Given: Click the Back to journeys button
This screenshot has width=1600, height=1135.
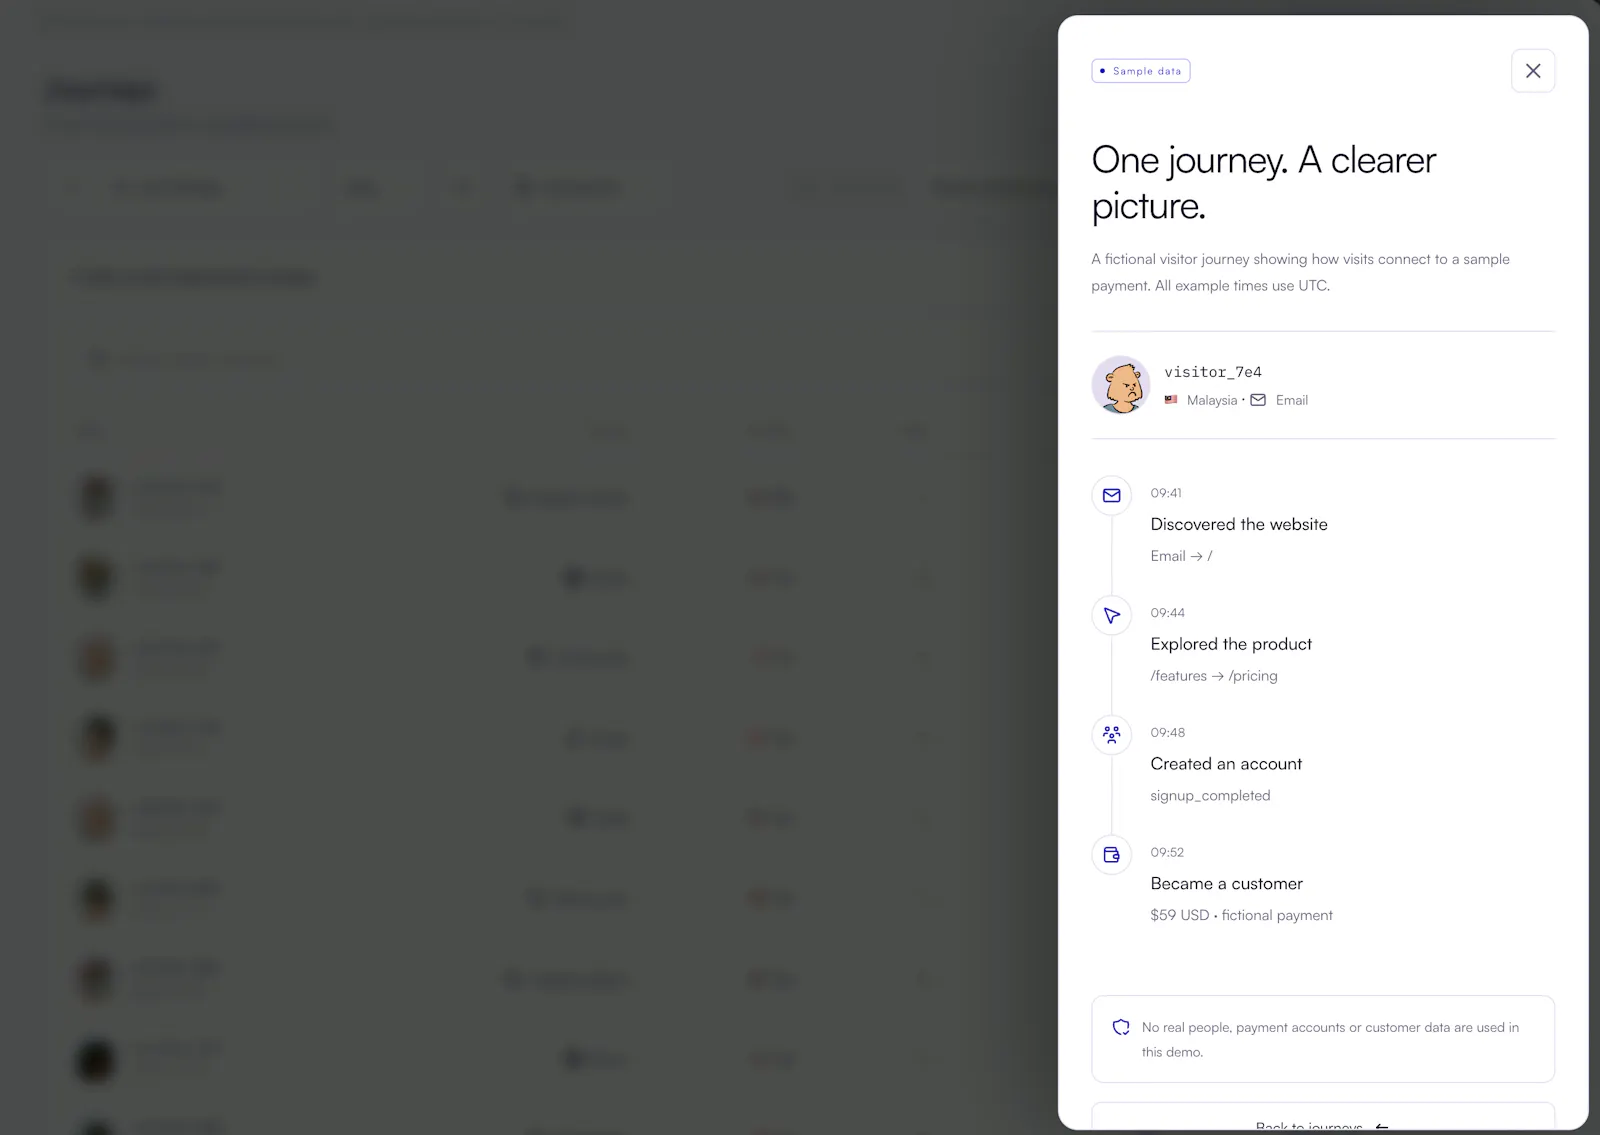Looking at the screenshot, I should (x=1323, y=1117).
